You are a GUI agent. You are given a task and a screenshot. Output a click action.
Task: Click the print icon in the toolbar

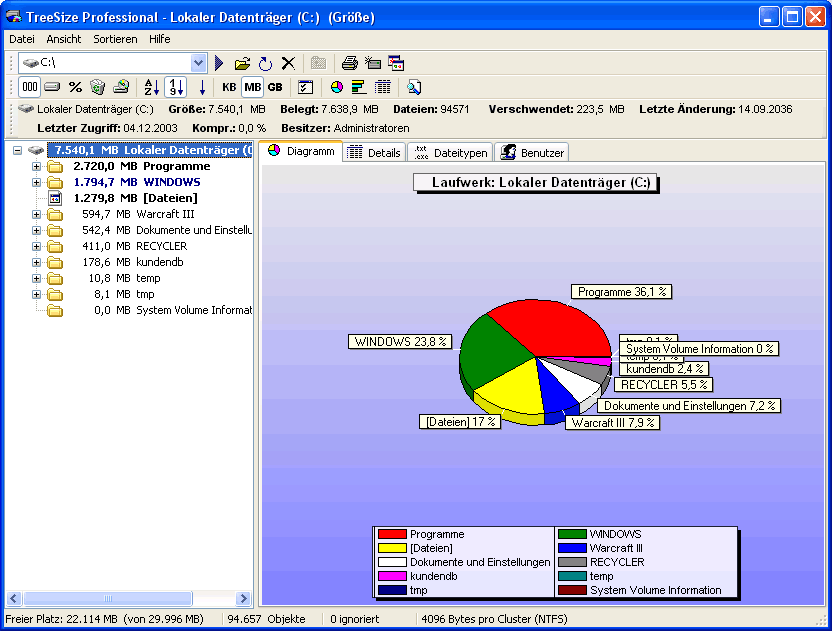pyautogui.click(x=349, y=63)
